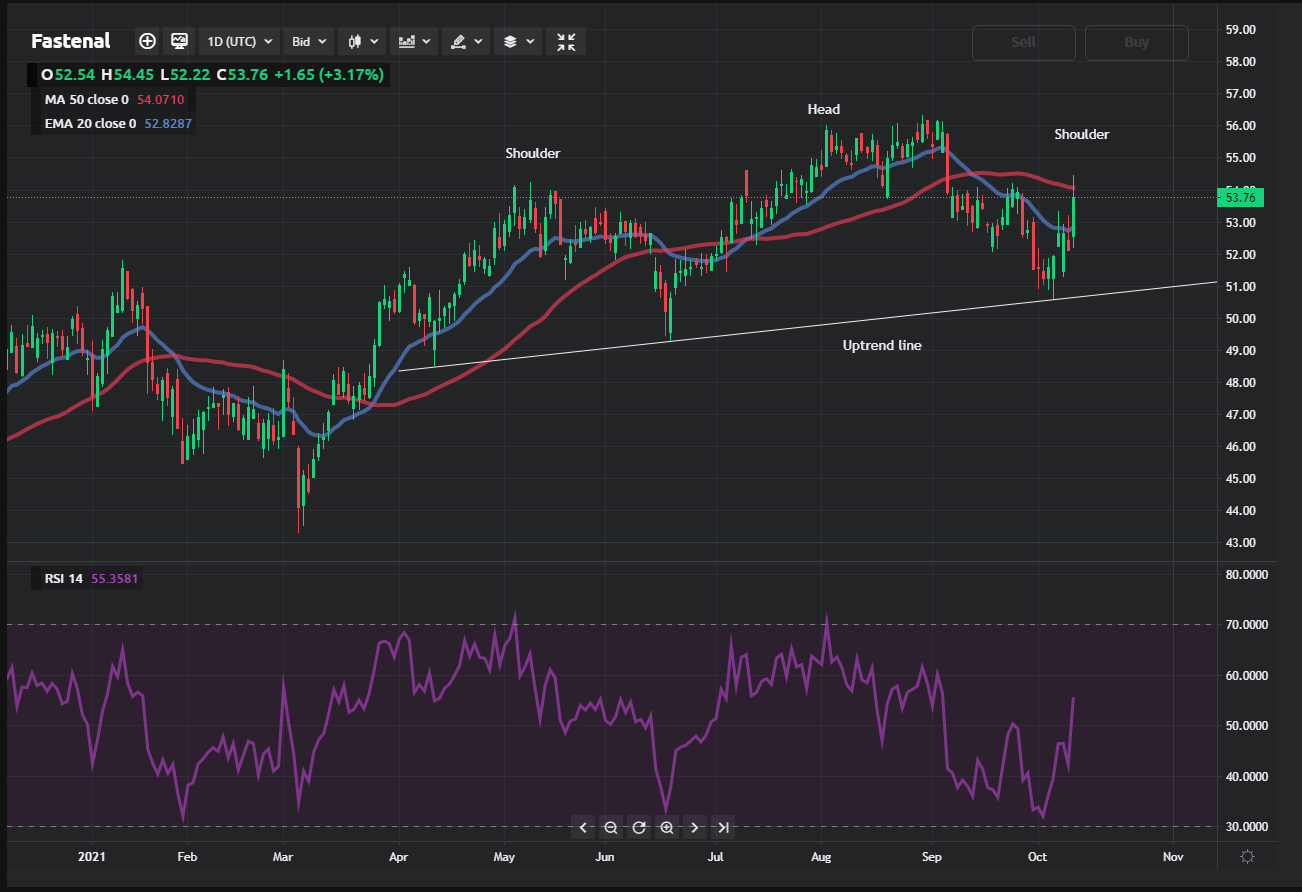Click the reset chart refresh icon
This screenshot has height=892, width=1302.
click(639, 827)
